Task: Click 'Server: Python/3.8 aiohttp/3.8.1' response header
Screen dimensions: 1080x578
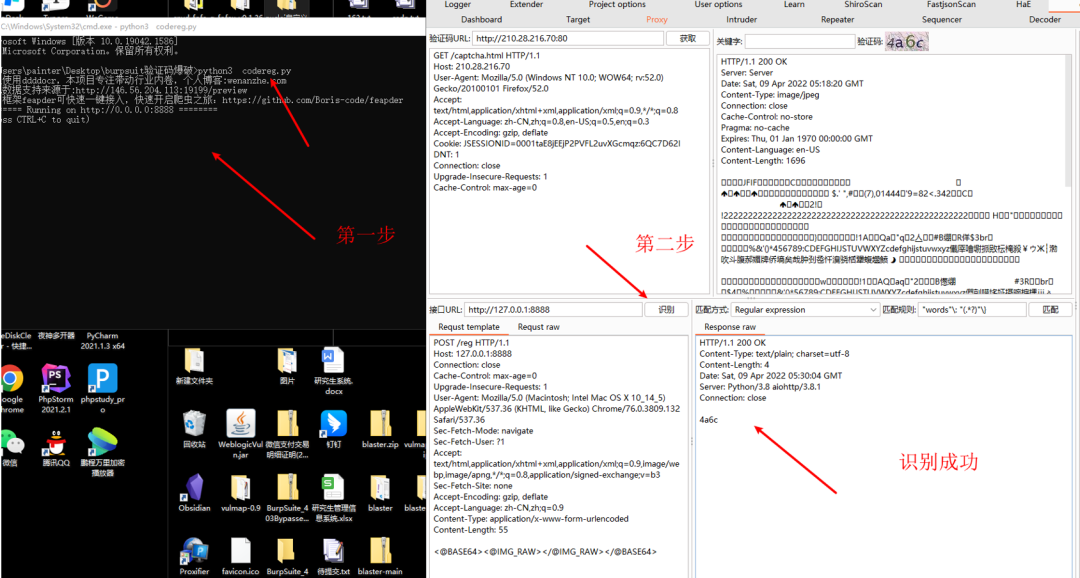Action: click(x=760, y=386)
